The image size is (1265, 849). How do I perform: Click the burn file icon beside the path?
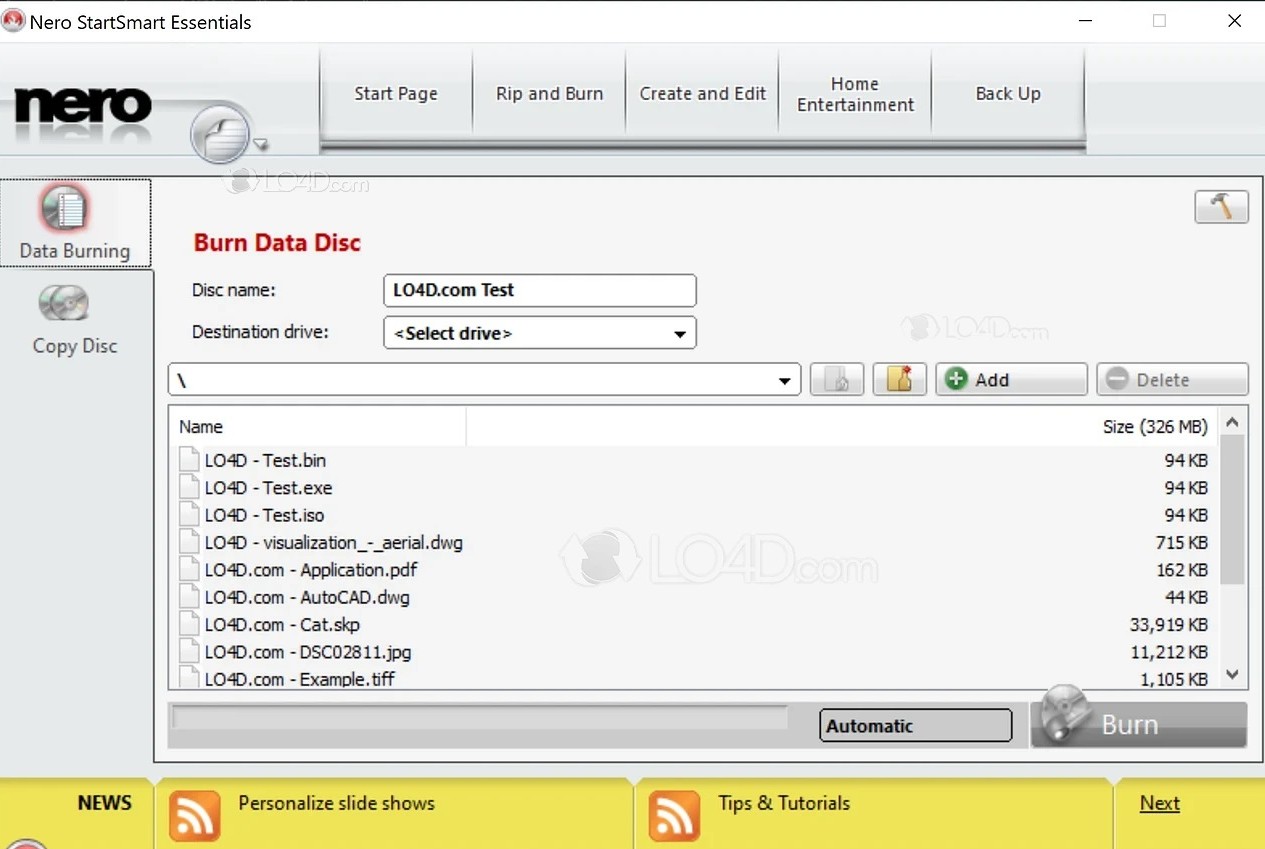coord(837,379)
